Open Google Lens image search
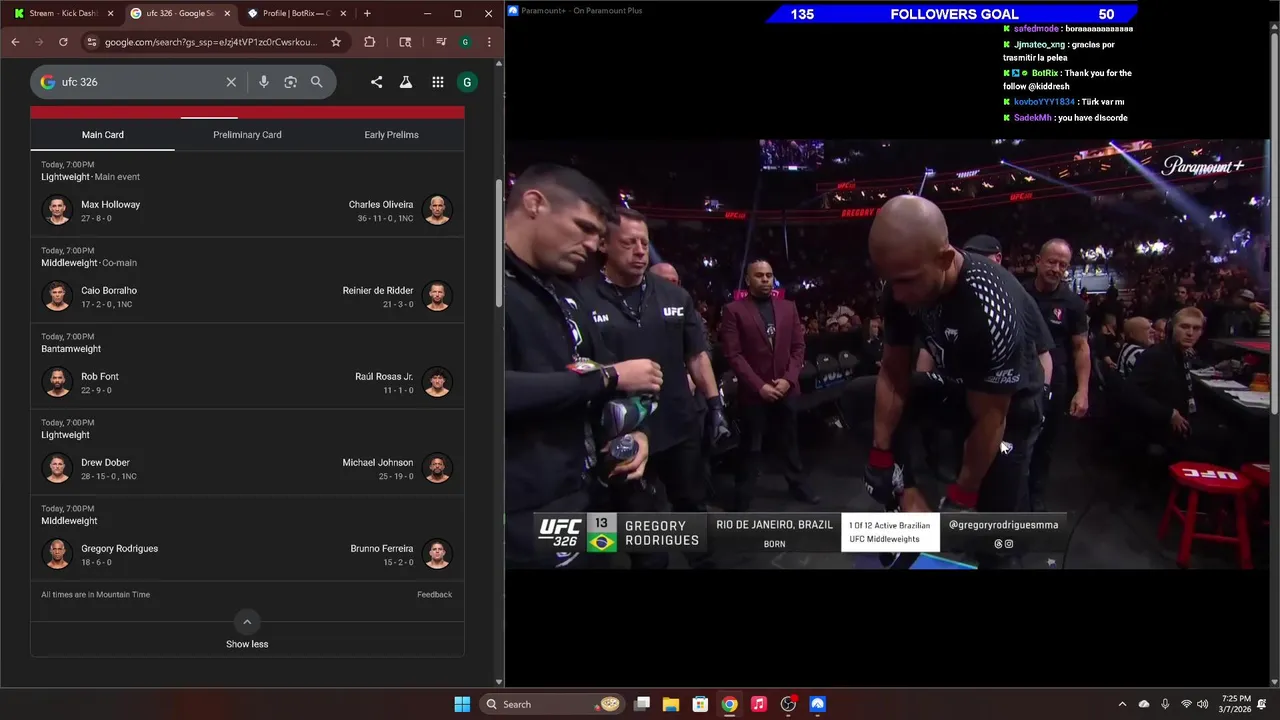This screenshot has height=720, width=1280. (290, 82)
